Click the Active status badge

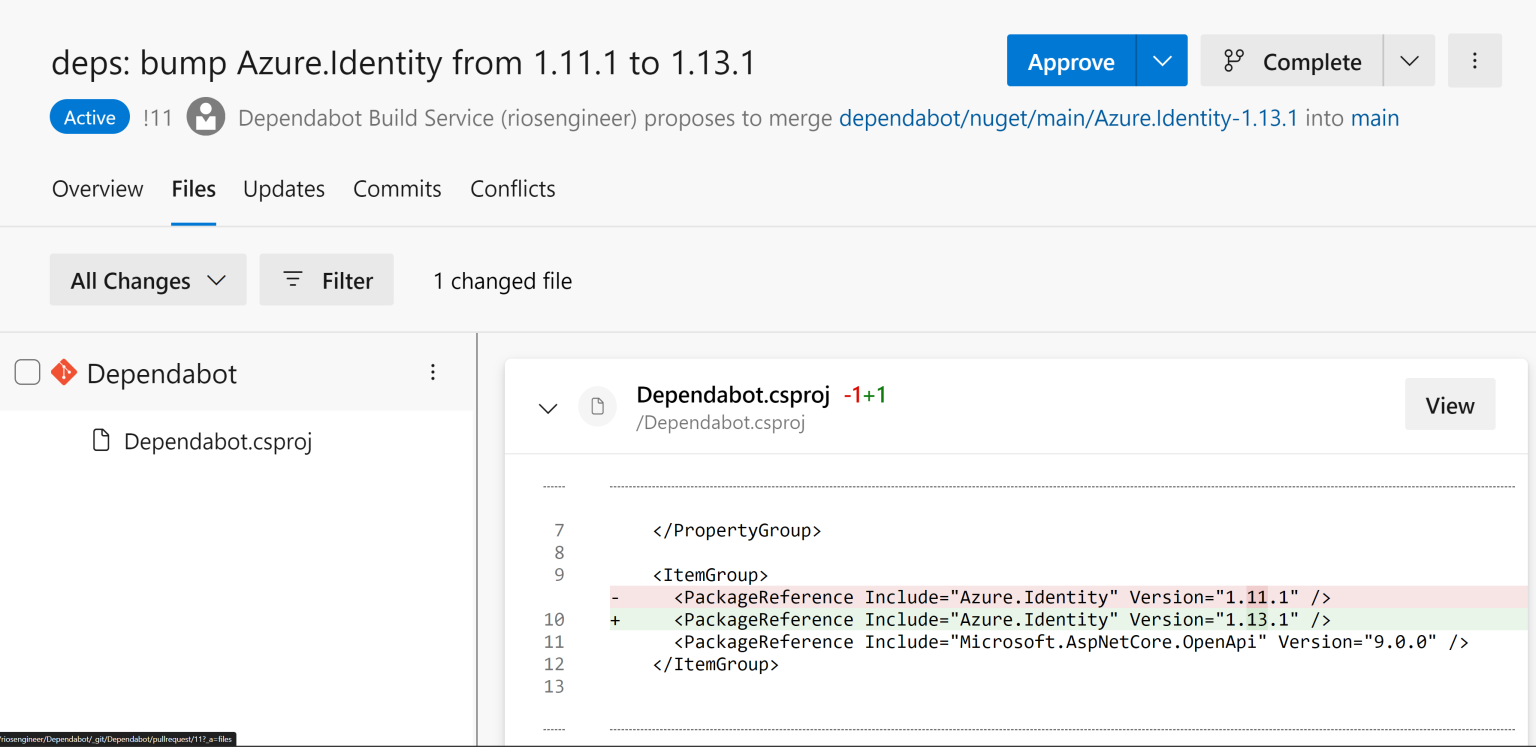coord(89,116)
